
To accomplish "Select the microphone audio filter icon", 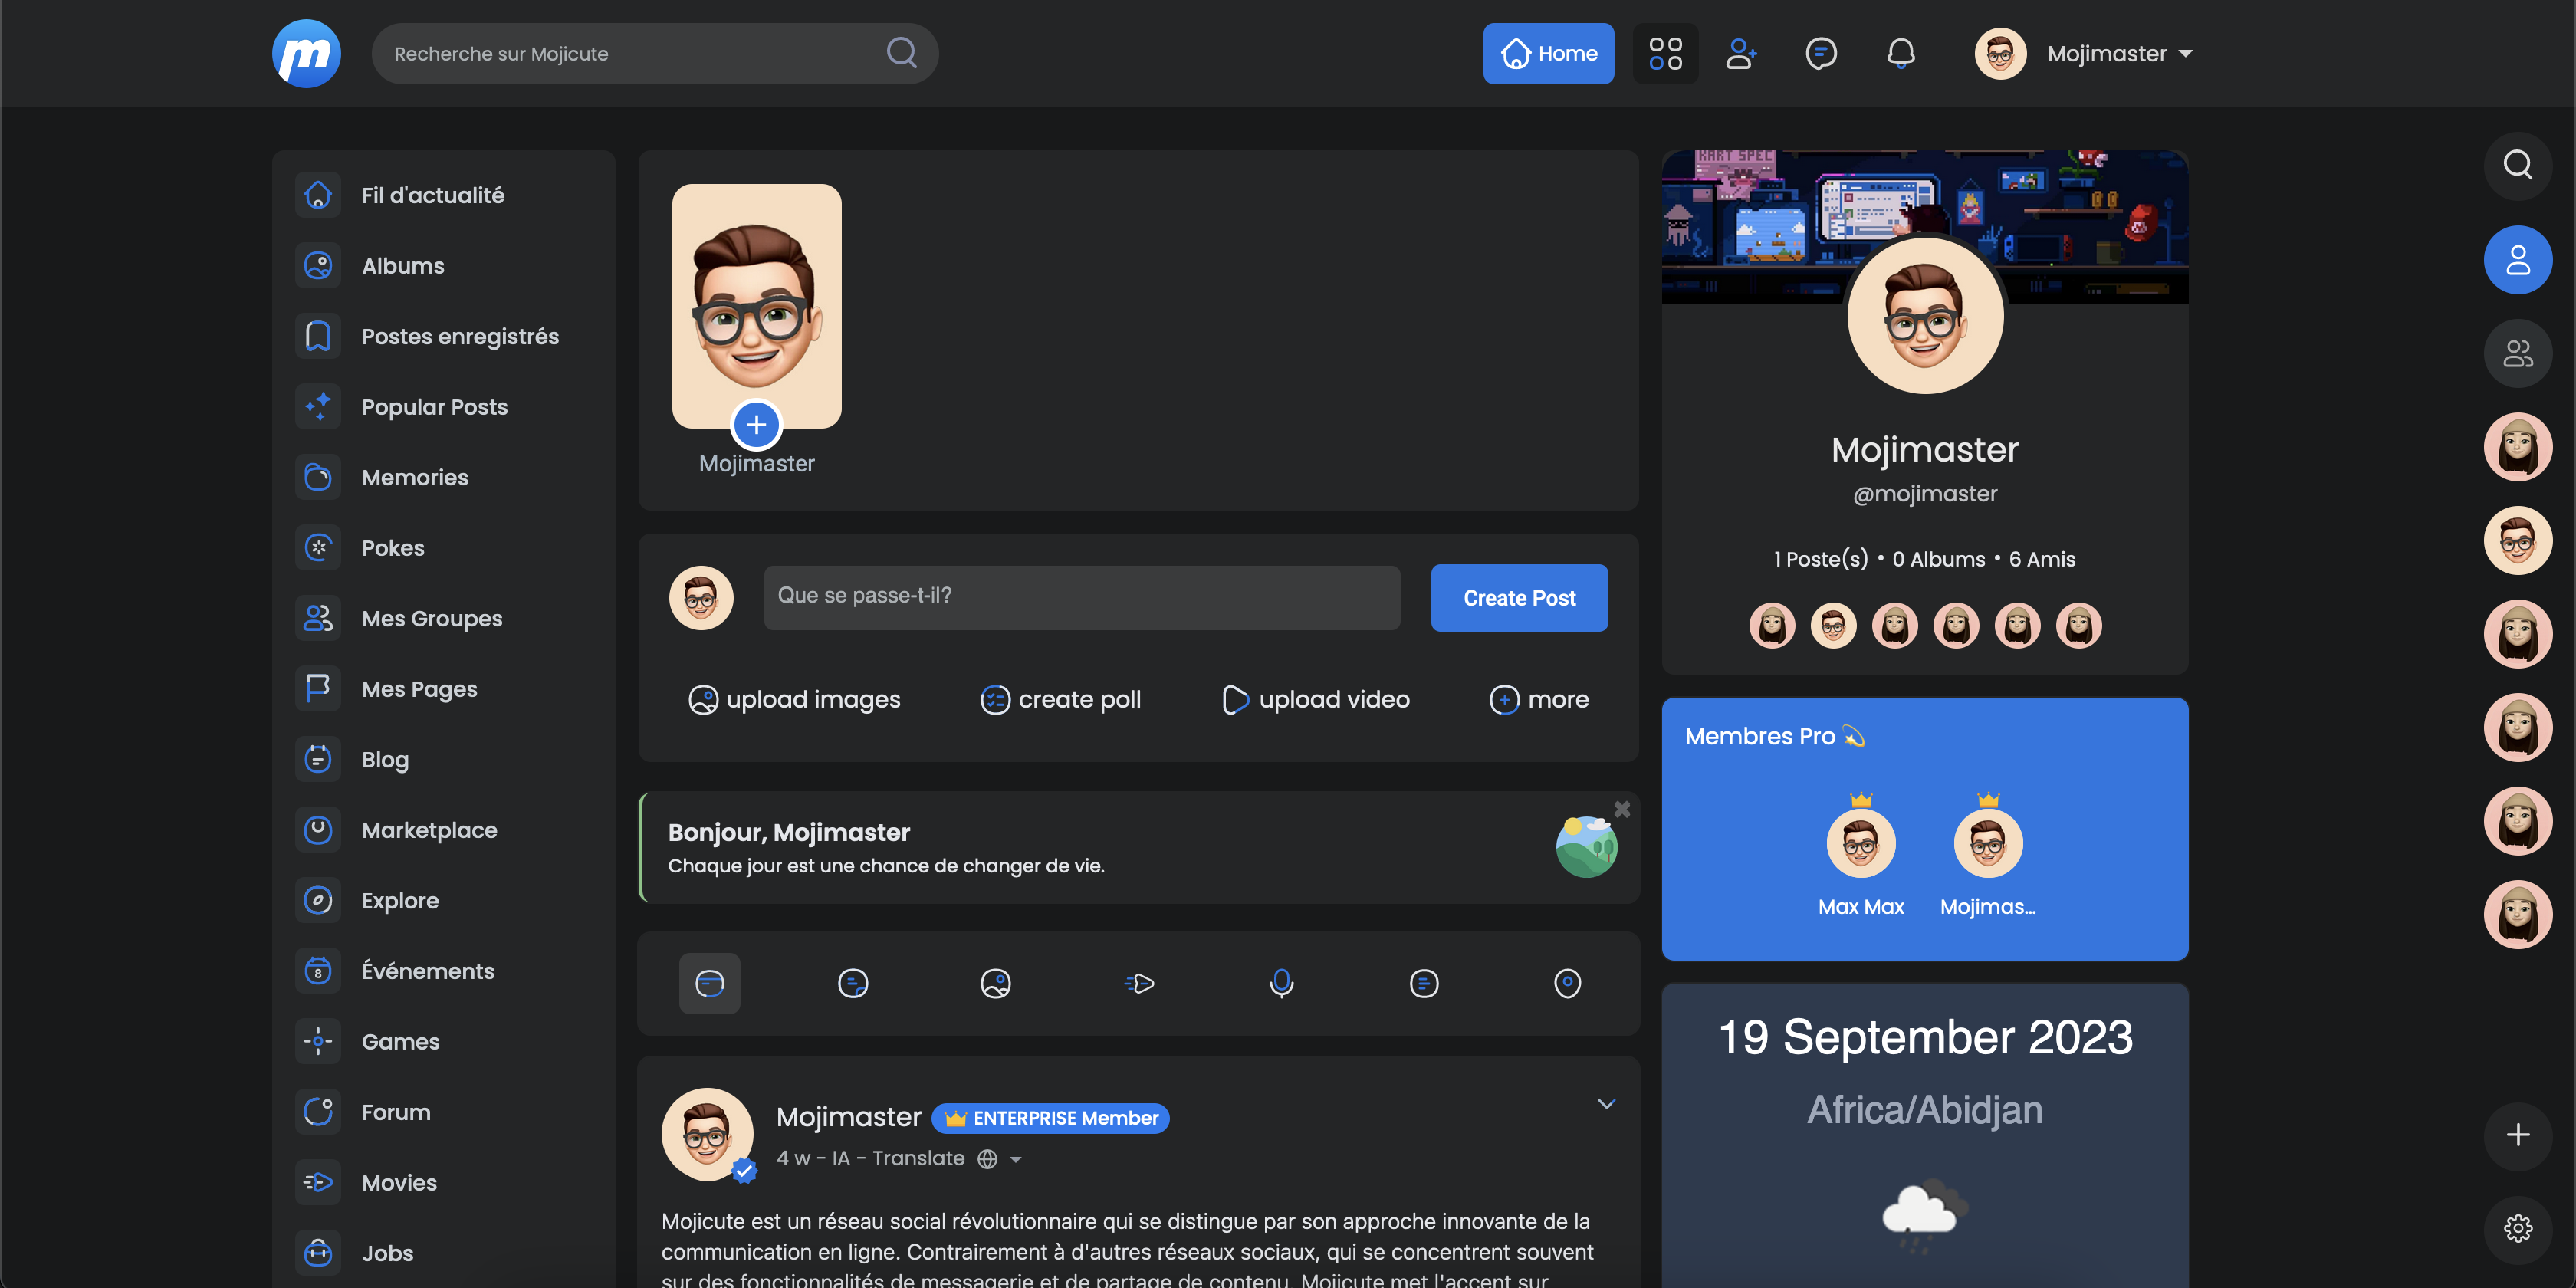I will (x=1281, y=983).
